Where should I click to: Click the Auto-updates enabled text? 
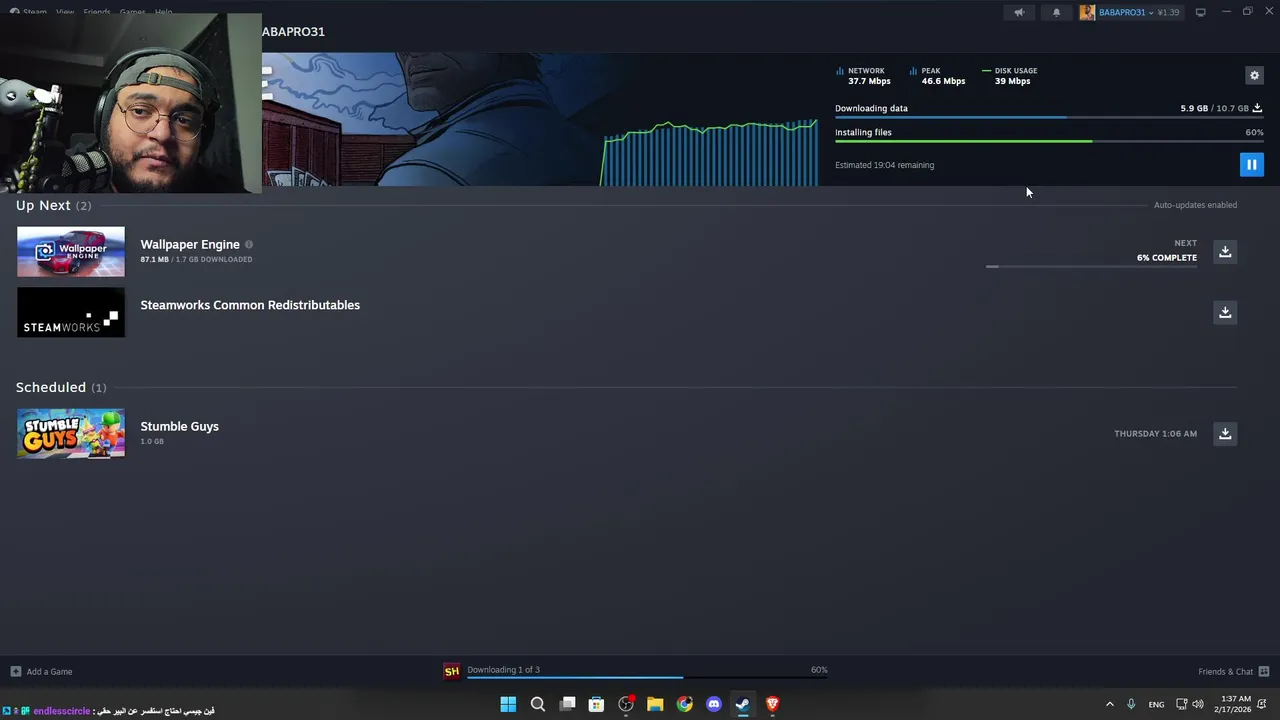tap(1195, 205)
